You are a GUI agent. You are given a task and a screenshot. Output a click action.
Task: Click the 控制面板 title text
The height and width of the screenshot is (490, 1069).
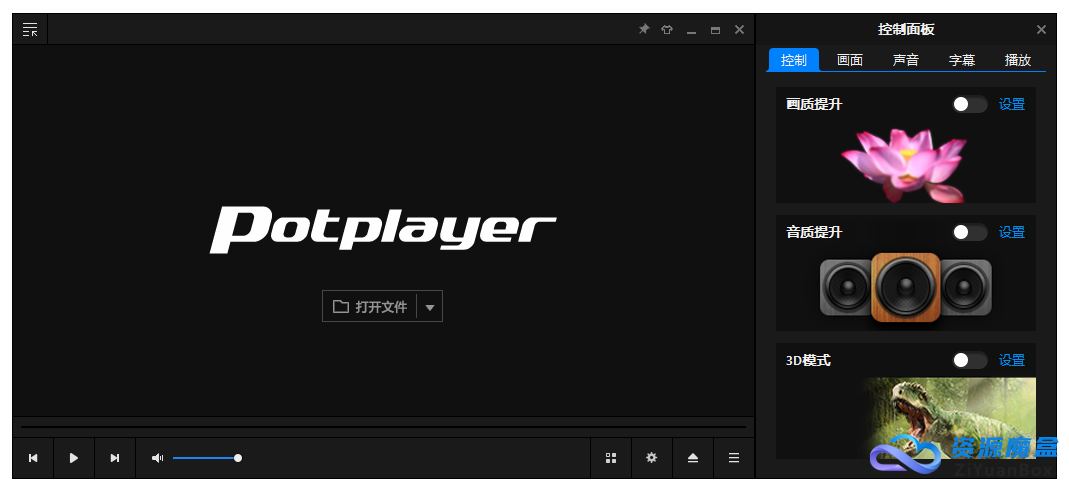[906, 29]
